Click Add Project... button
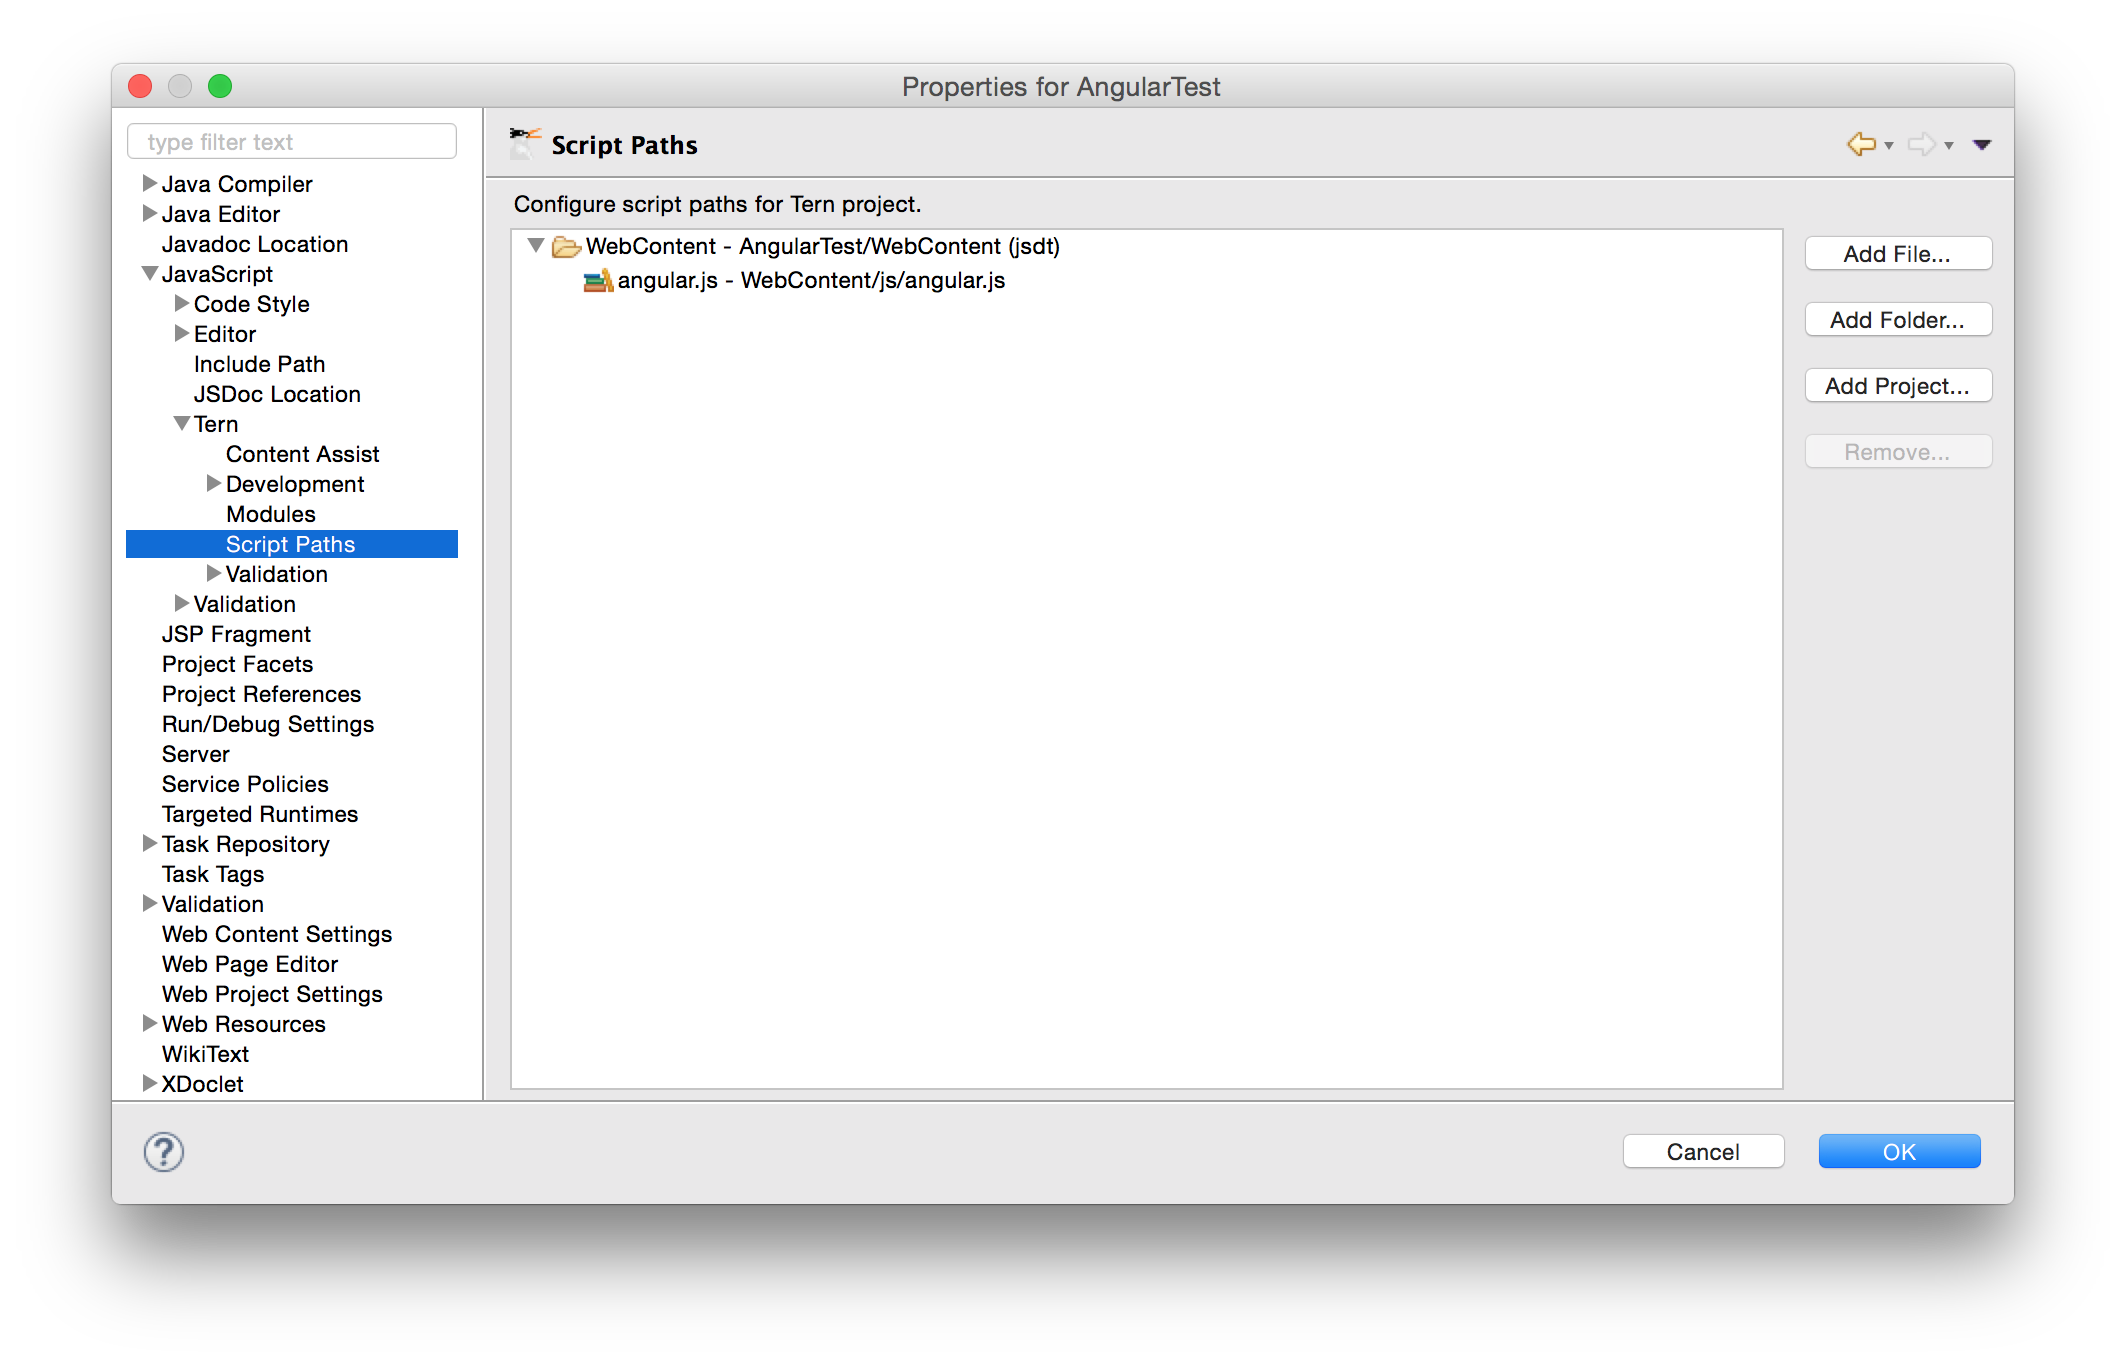The height and width of the screenshot is (1364, 2126). (x=1897, y=386)
